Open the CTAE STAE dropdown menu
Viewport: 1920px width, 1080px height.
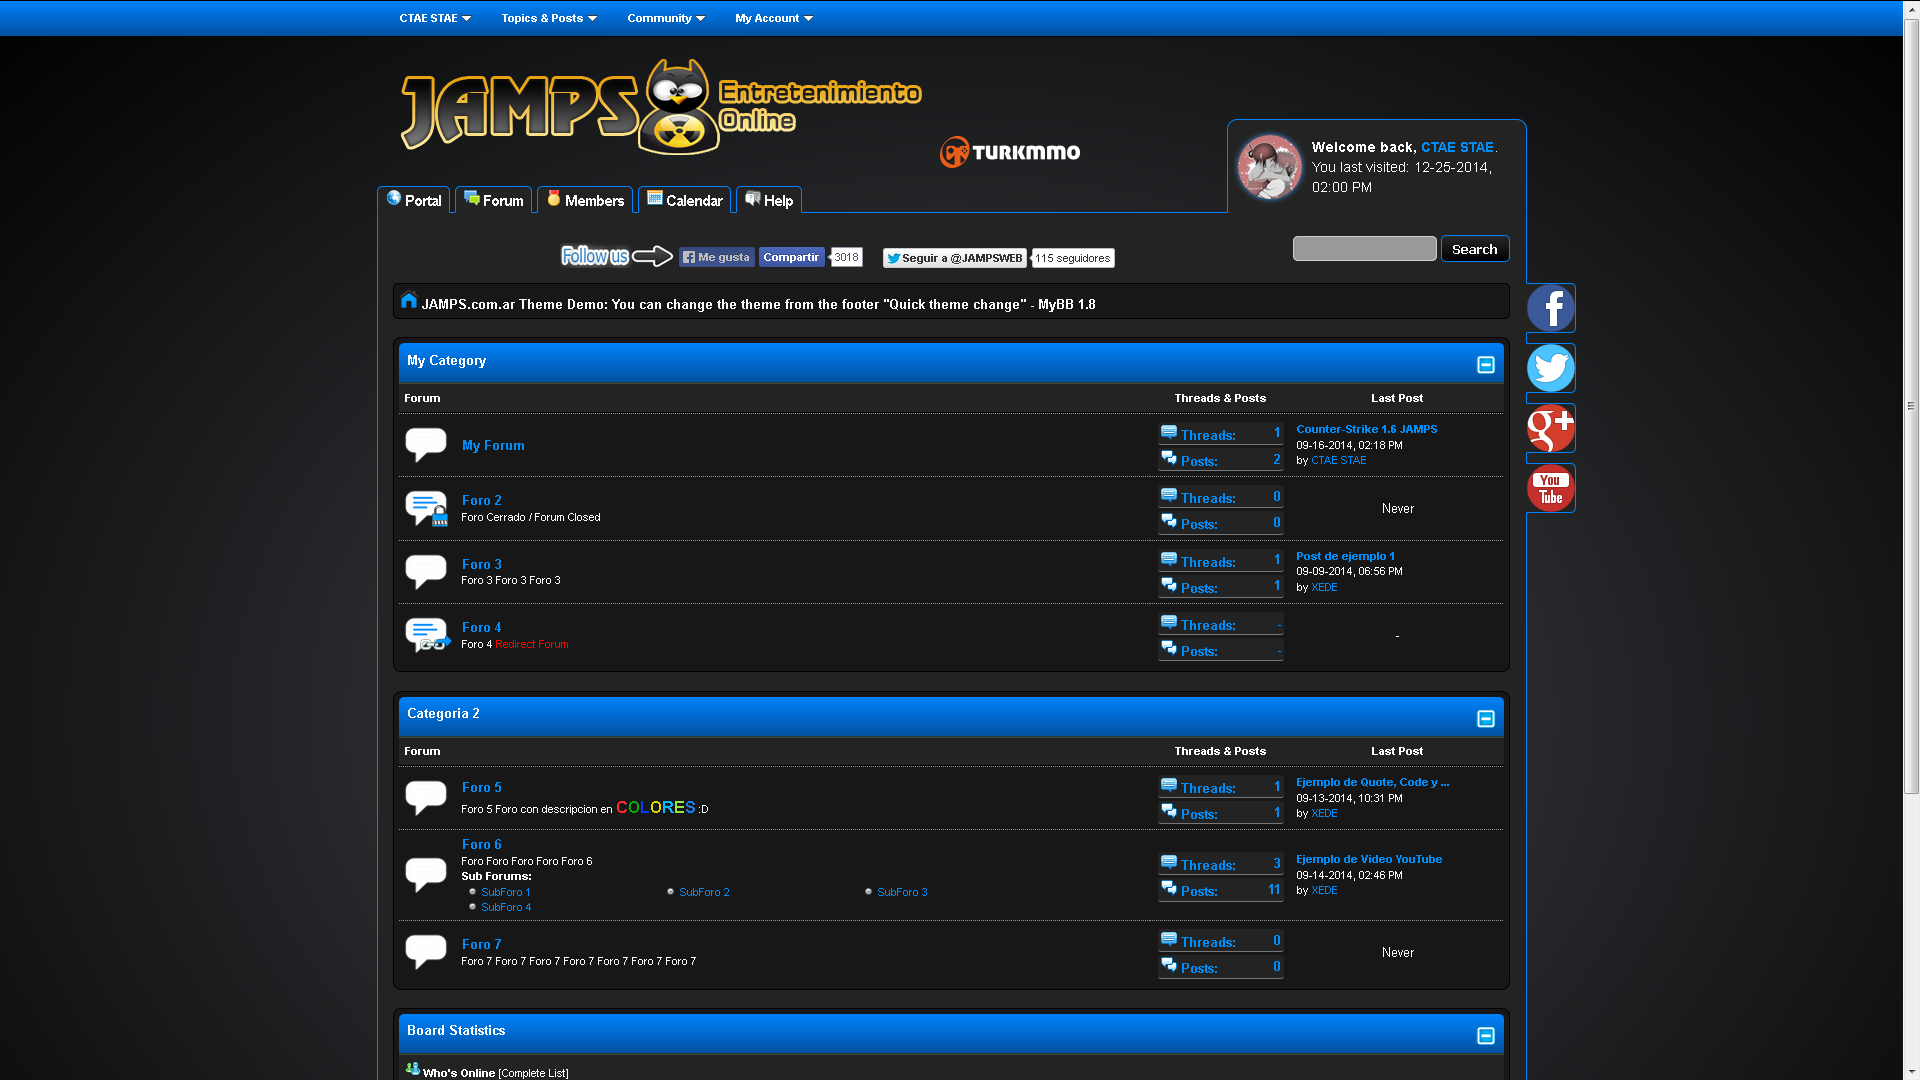[435, 18]
